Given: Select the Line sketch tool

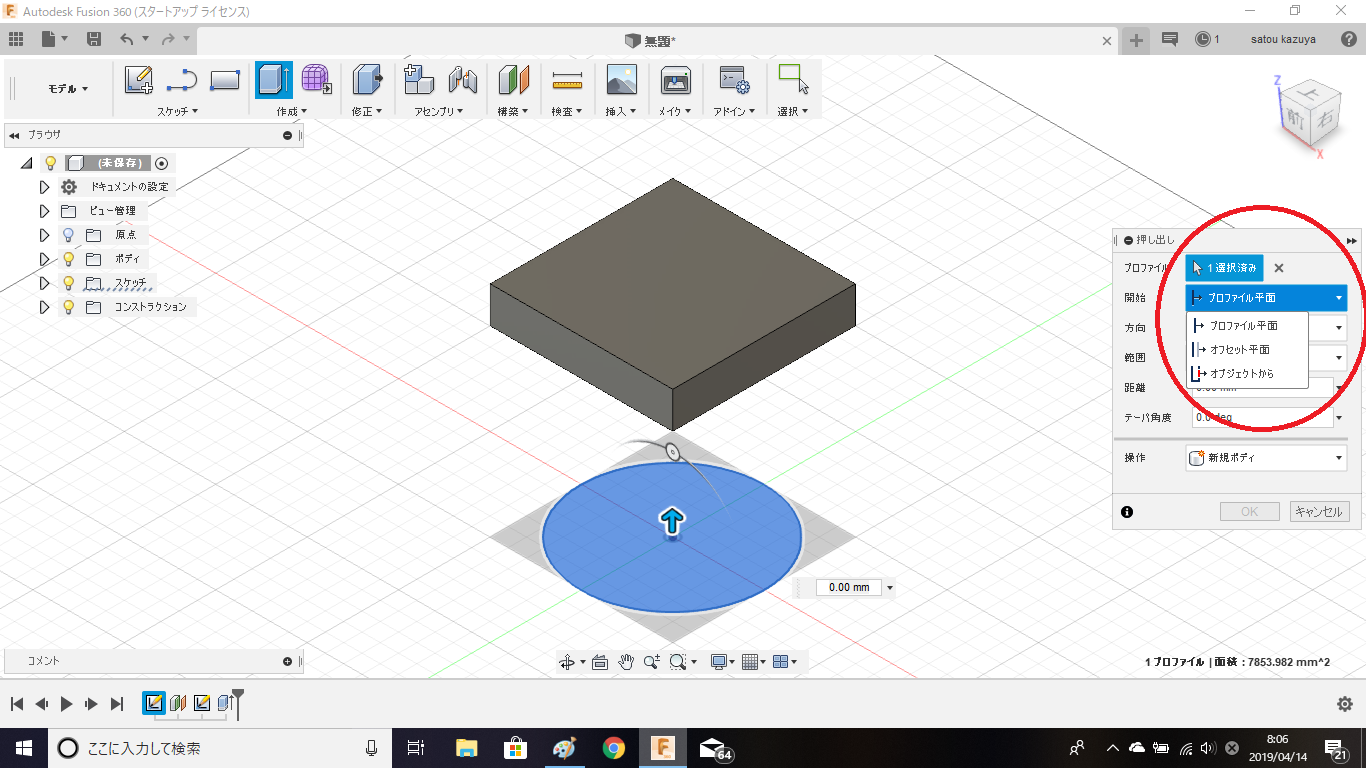Looking at the screenshot, I should [x=182, y=80].
